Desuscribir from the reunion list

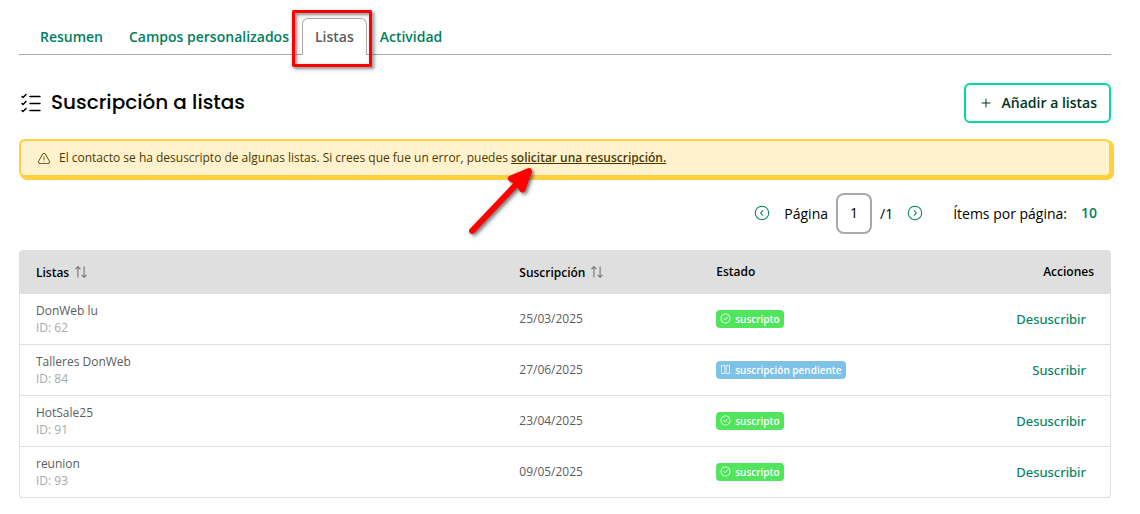click(1050, 472)
